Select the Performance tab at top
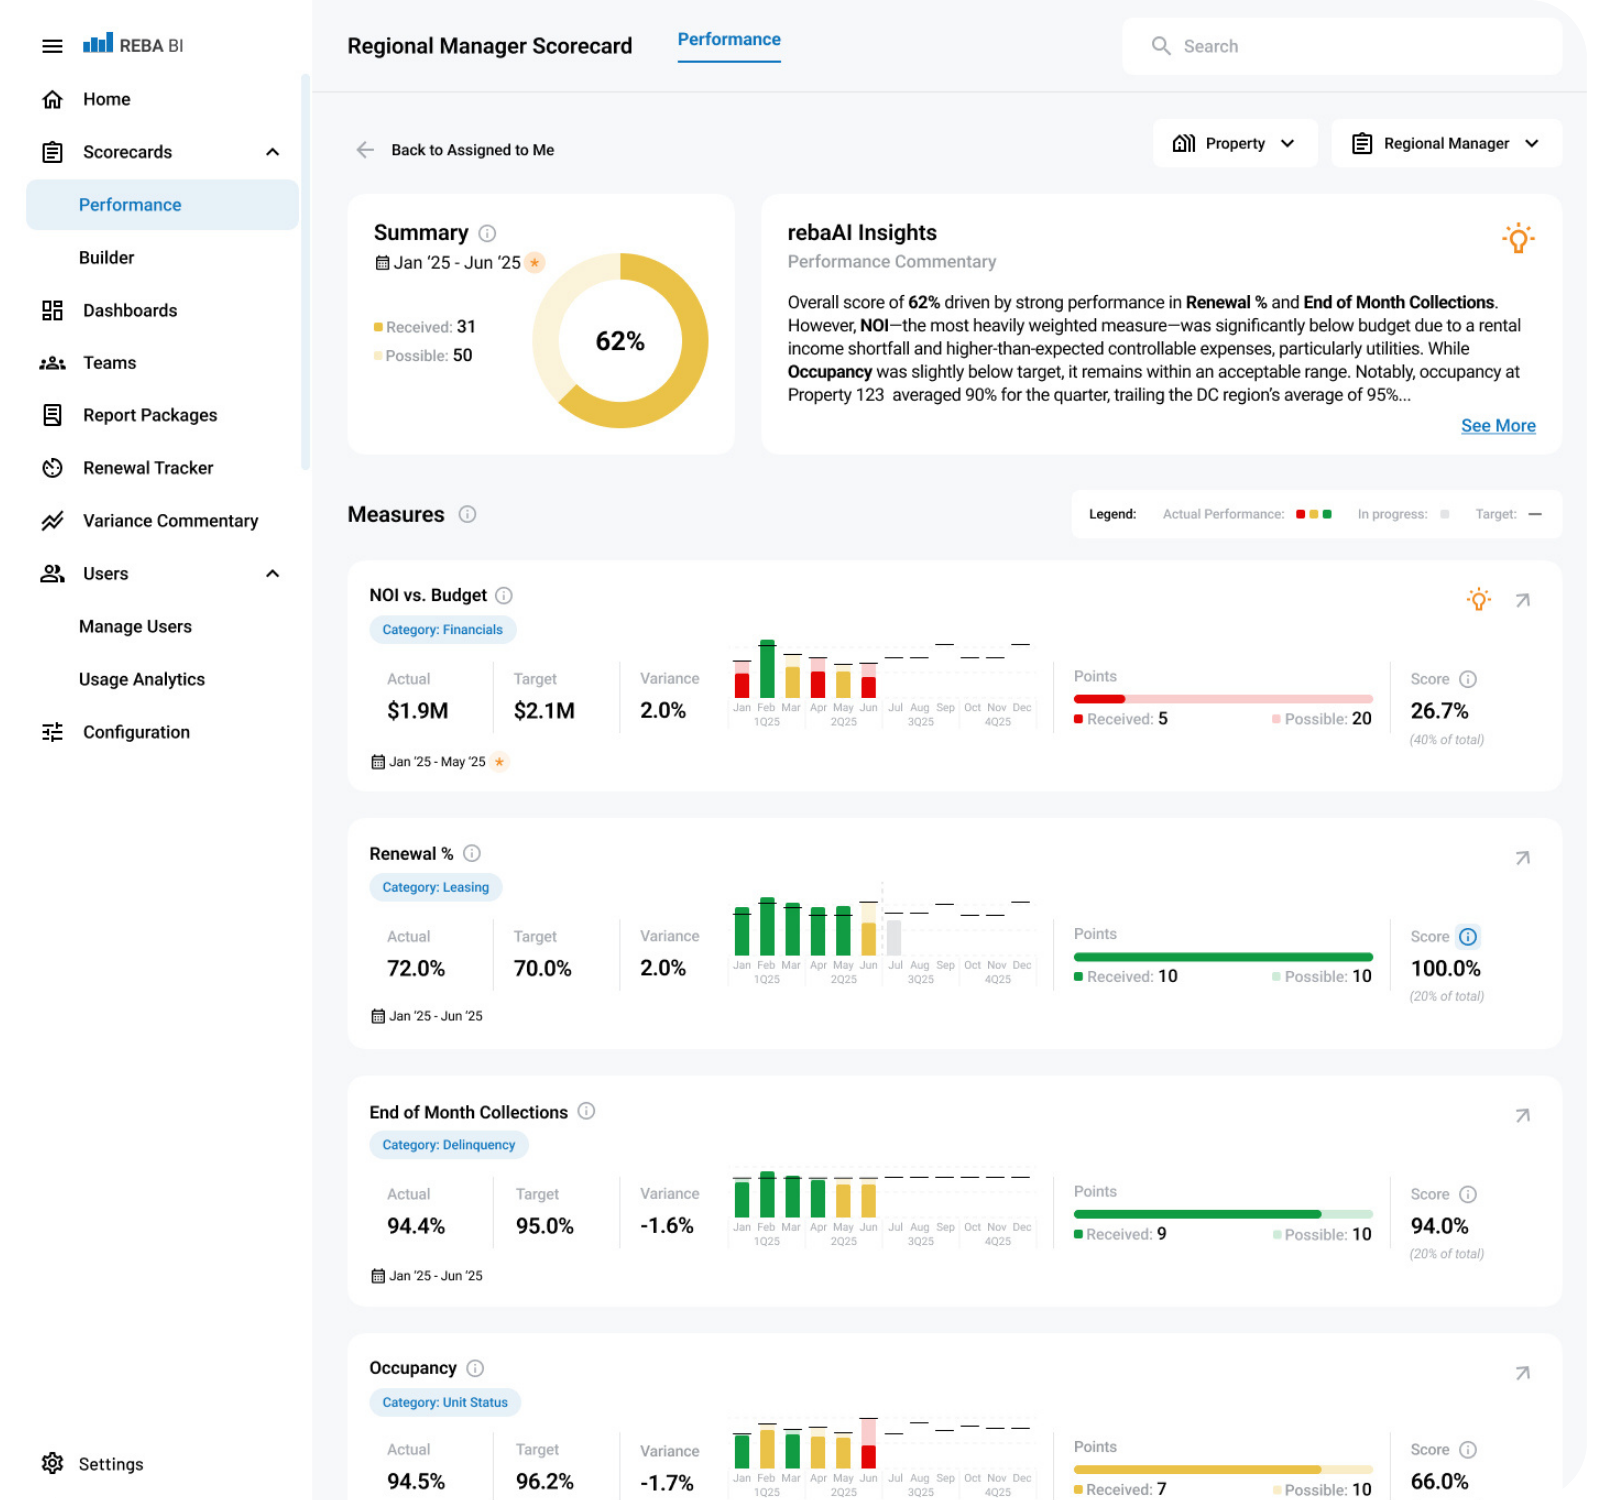This screenshot has height=1500, width=1600. [x=729, y=40]
